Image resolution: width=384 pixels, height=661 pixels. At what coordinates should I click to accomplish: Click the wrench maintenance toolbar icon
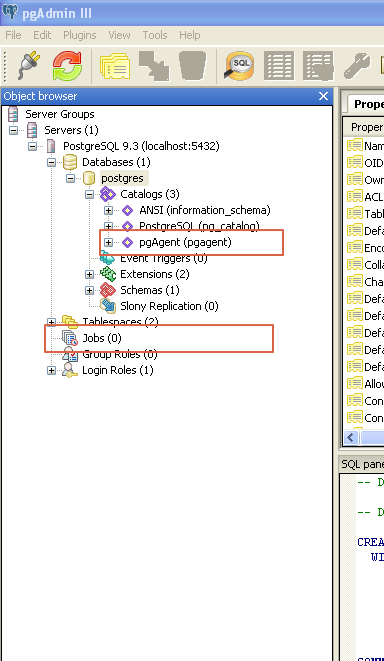point(357,66)
